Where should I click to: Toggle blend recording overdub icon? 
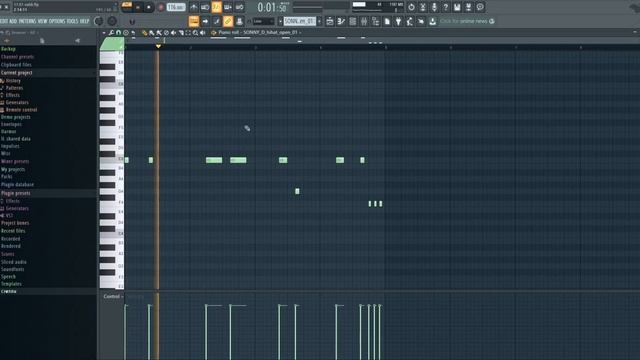coord(228,7)
